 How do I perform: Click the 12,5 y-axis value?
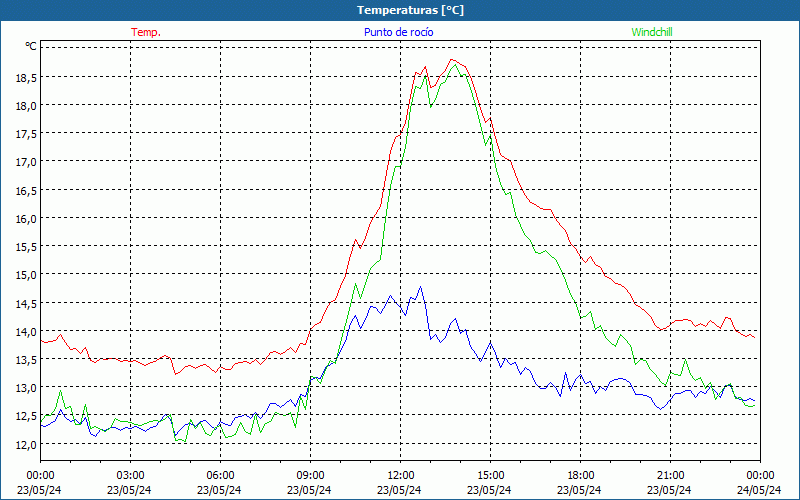click(x=26, y=416)
